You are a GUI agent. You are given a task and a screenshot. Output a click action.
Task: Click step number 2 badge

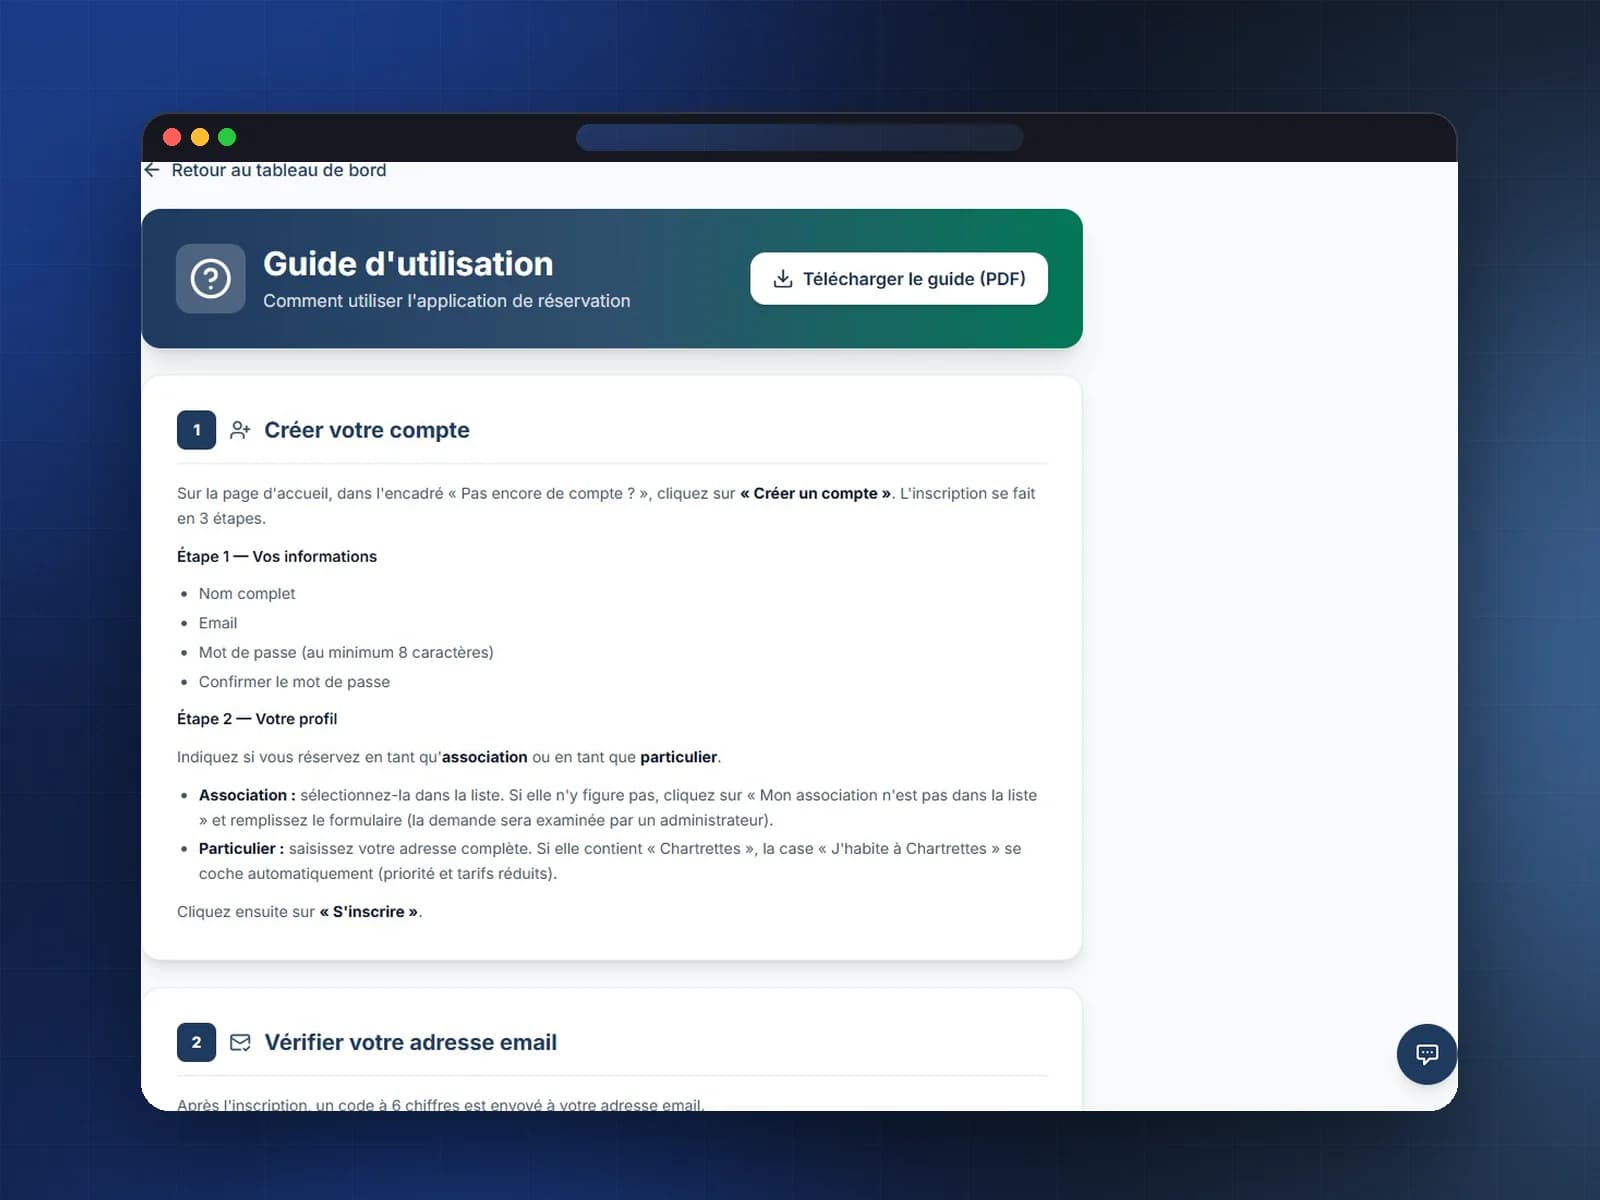pos(196,1042)
